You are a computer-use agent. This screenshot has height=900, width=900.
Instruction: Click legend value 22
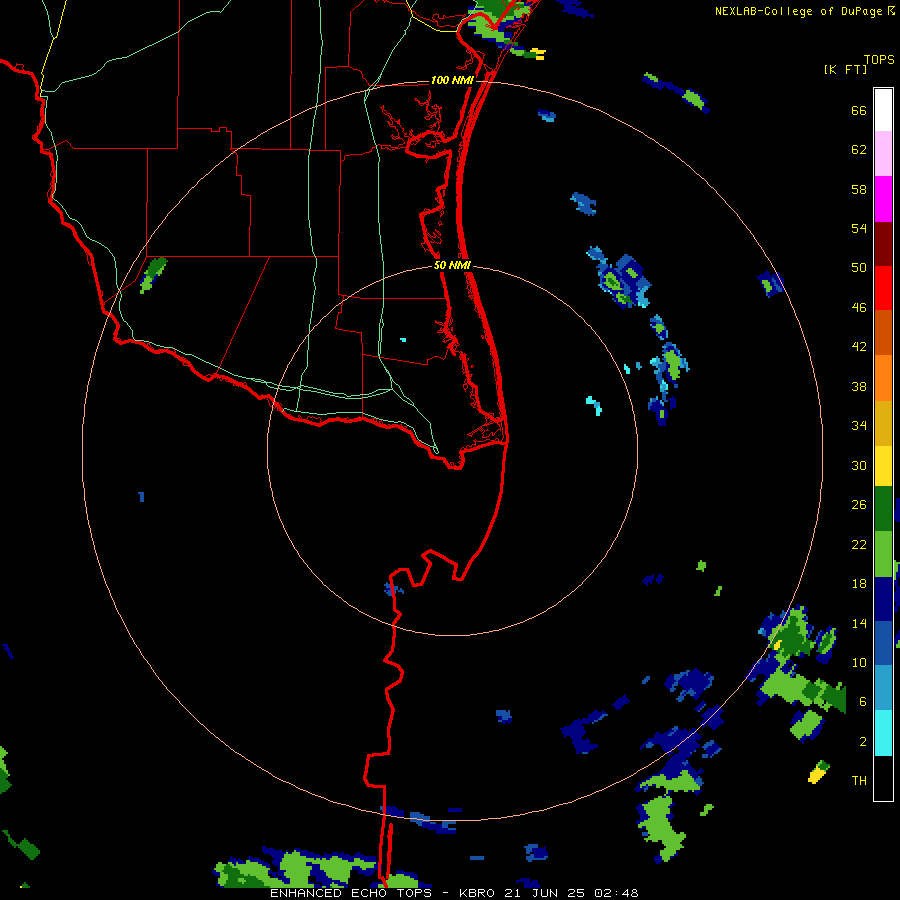point(859,544)
